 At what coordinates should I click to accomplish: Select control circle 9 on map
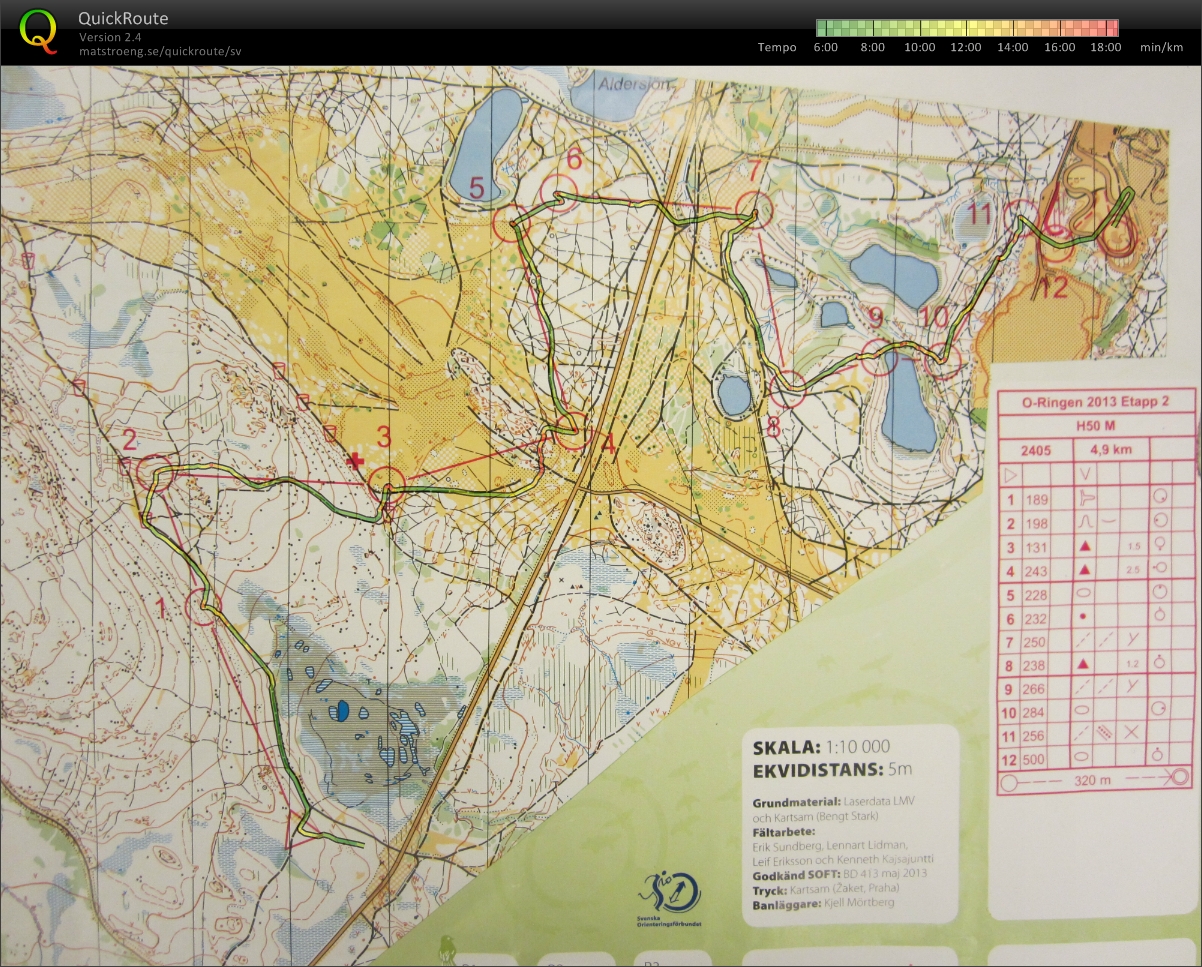coord(879,357)
